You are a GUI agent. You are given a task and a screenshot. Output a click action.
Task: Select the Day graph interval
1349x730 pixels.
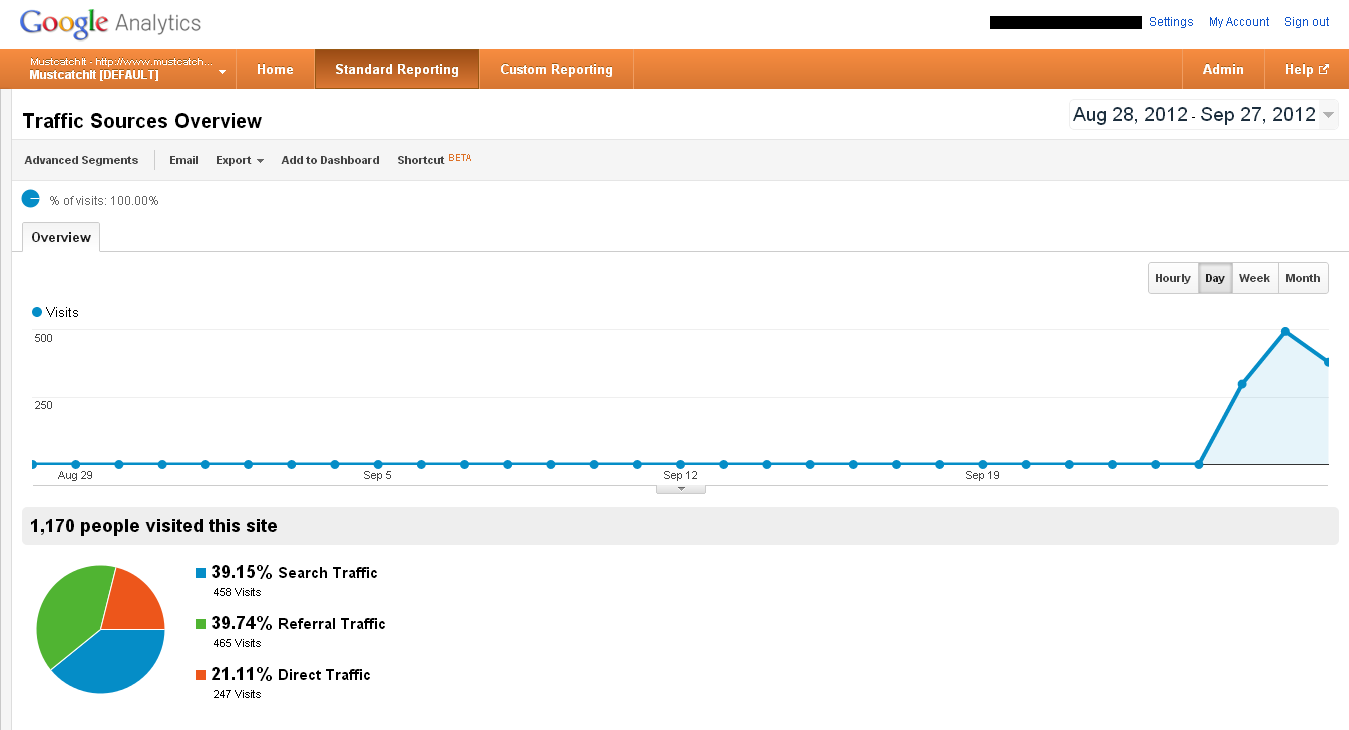[1215, 278]
